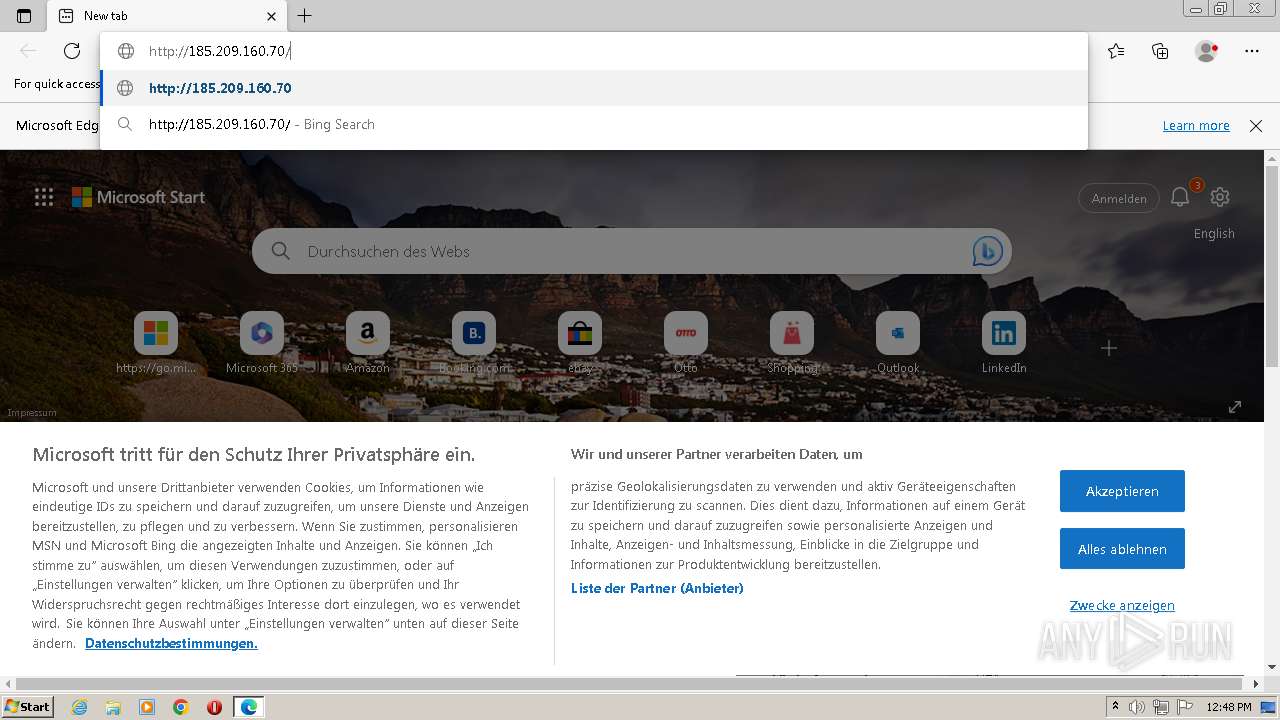Open the Outlook quick link
Image resolution: width=1280 pixels, height=720 pixels.
[x=898, y=343]
